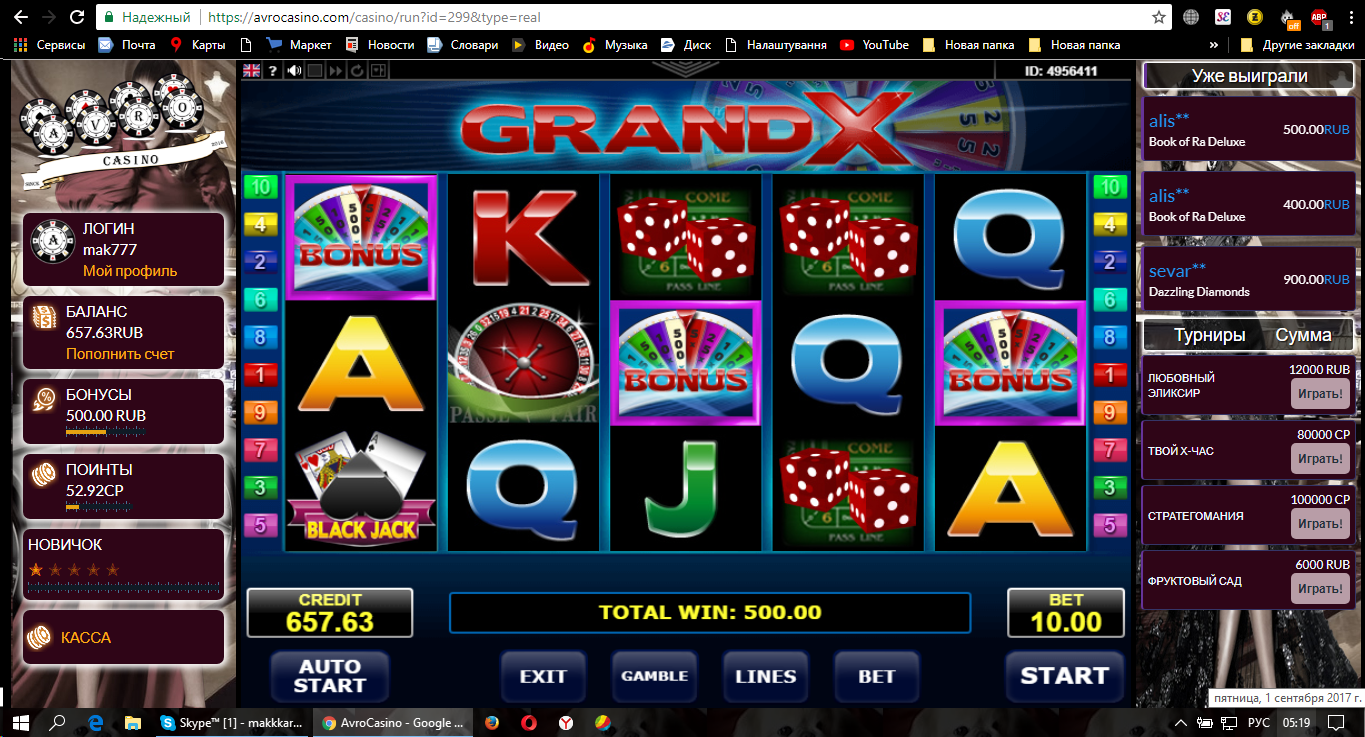Image resolution: width=1365 pixels, height=737 pixels.
Task: Click the UK flag language icon
Action: (x=252, y=70)
